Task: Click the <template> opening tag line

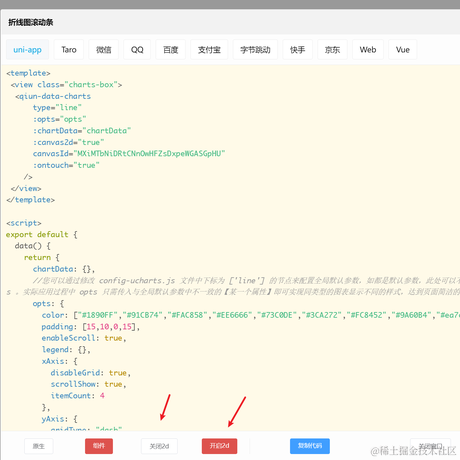Action: pos(28,73)
